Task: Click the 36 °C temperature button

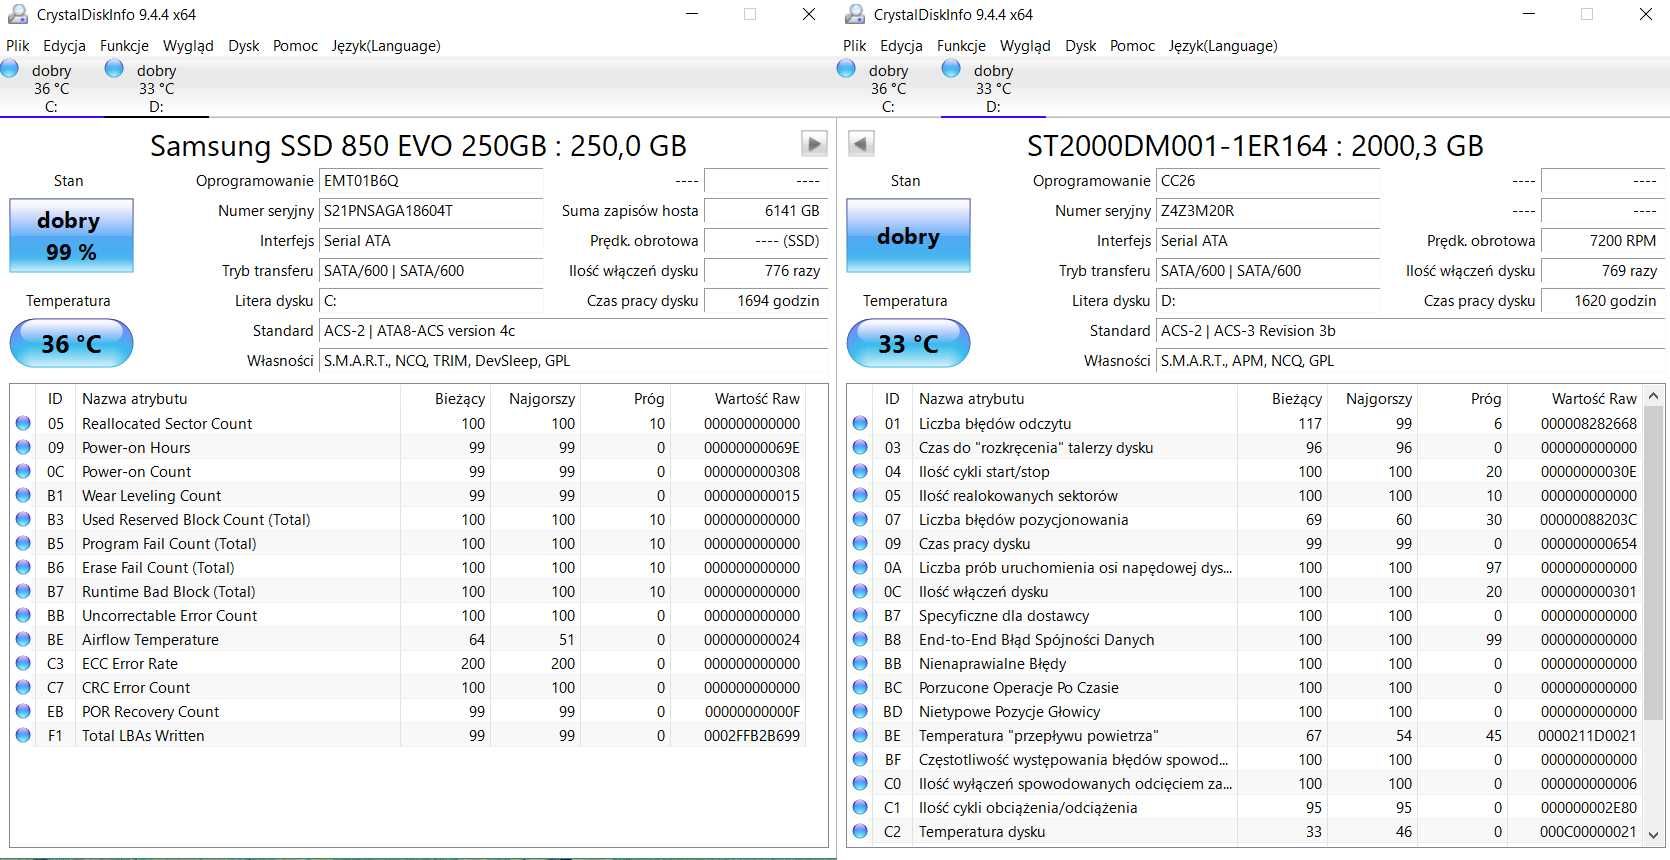Action: [71, 343]
